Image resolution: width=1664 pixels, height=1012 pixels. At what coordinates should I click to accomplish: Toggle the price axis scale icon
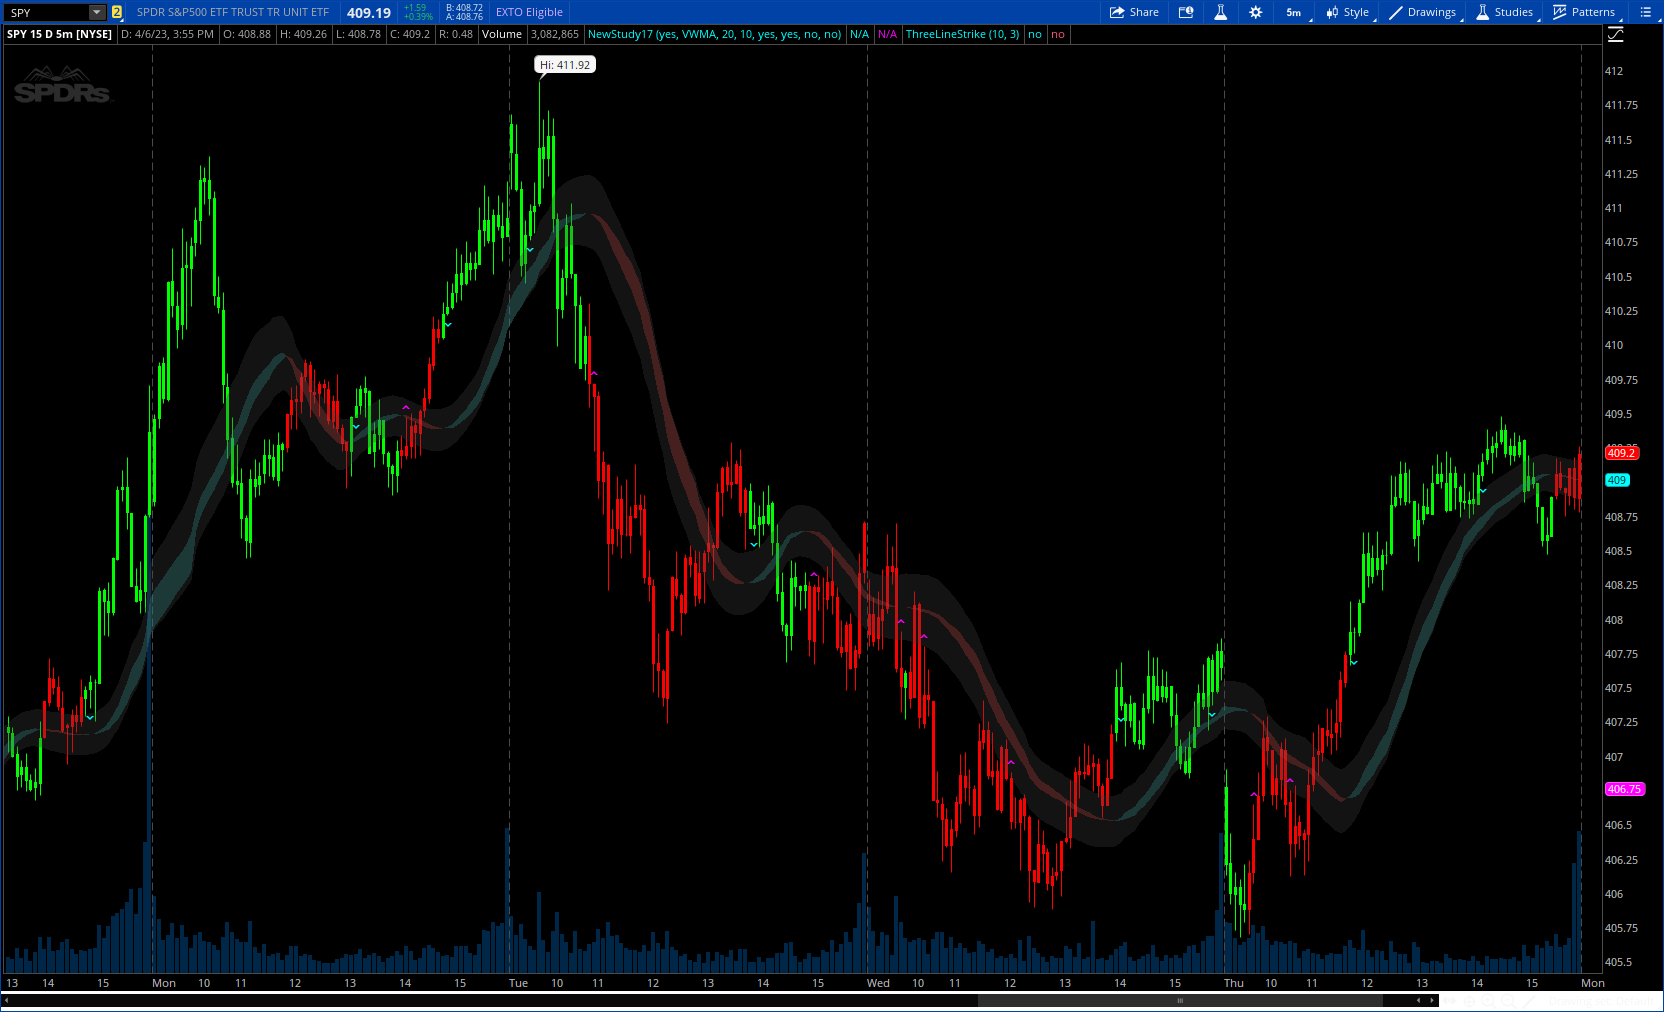[x=1615, y=35]
